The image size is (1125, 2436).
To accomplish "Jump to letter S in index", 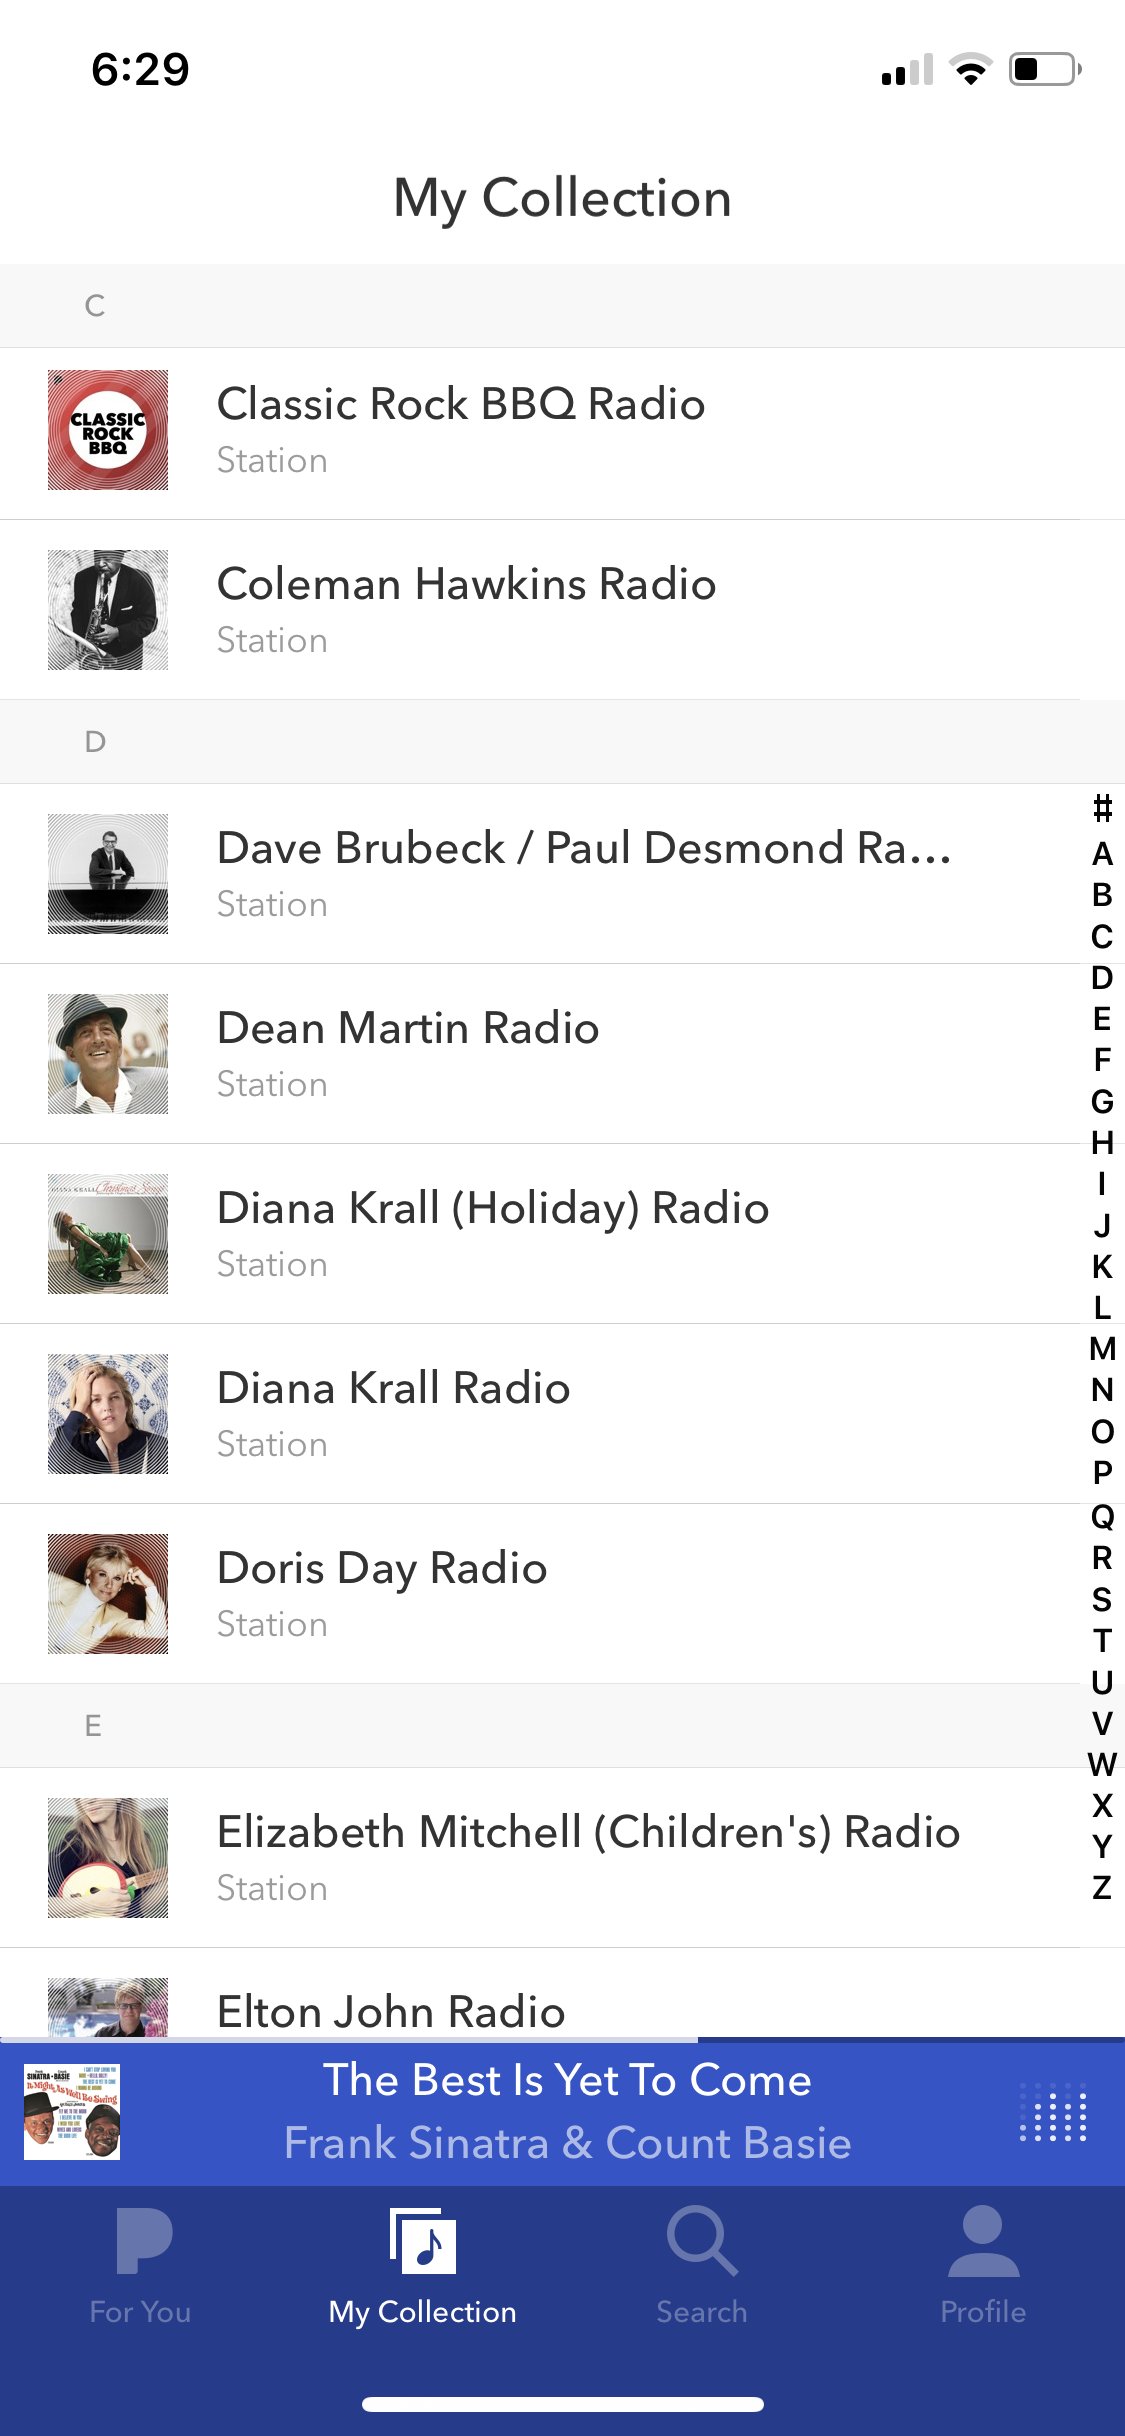I will (x=1102, y=1600).
